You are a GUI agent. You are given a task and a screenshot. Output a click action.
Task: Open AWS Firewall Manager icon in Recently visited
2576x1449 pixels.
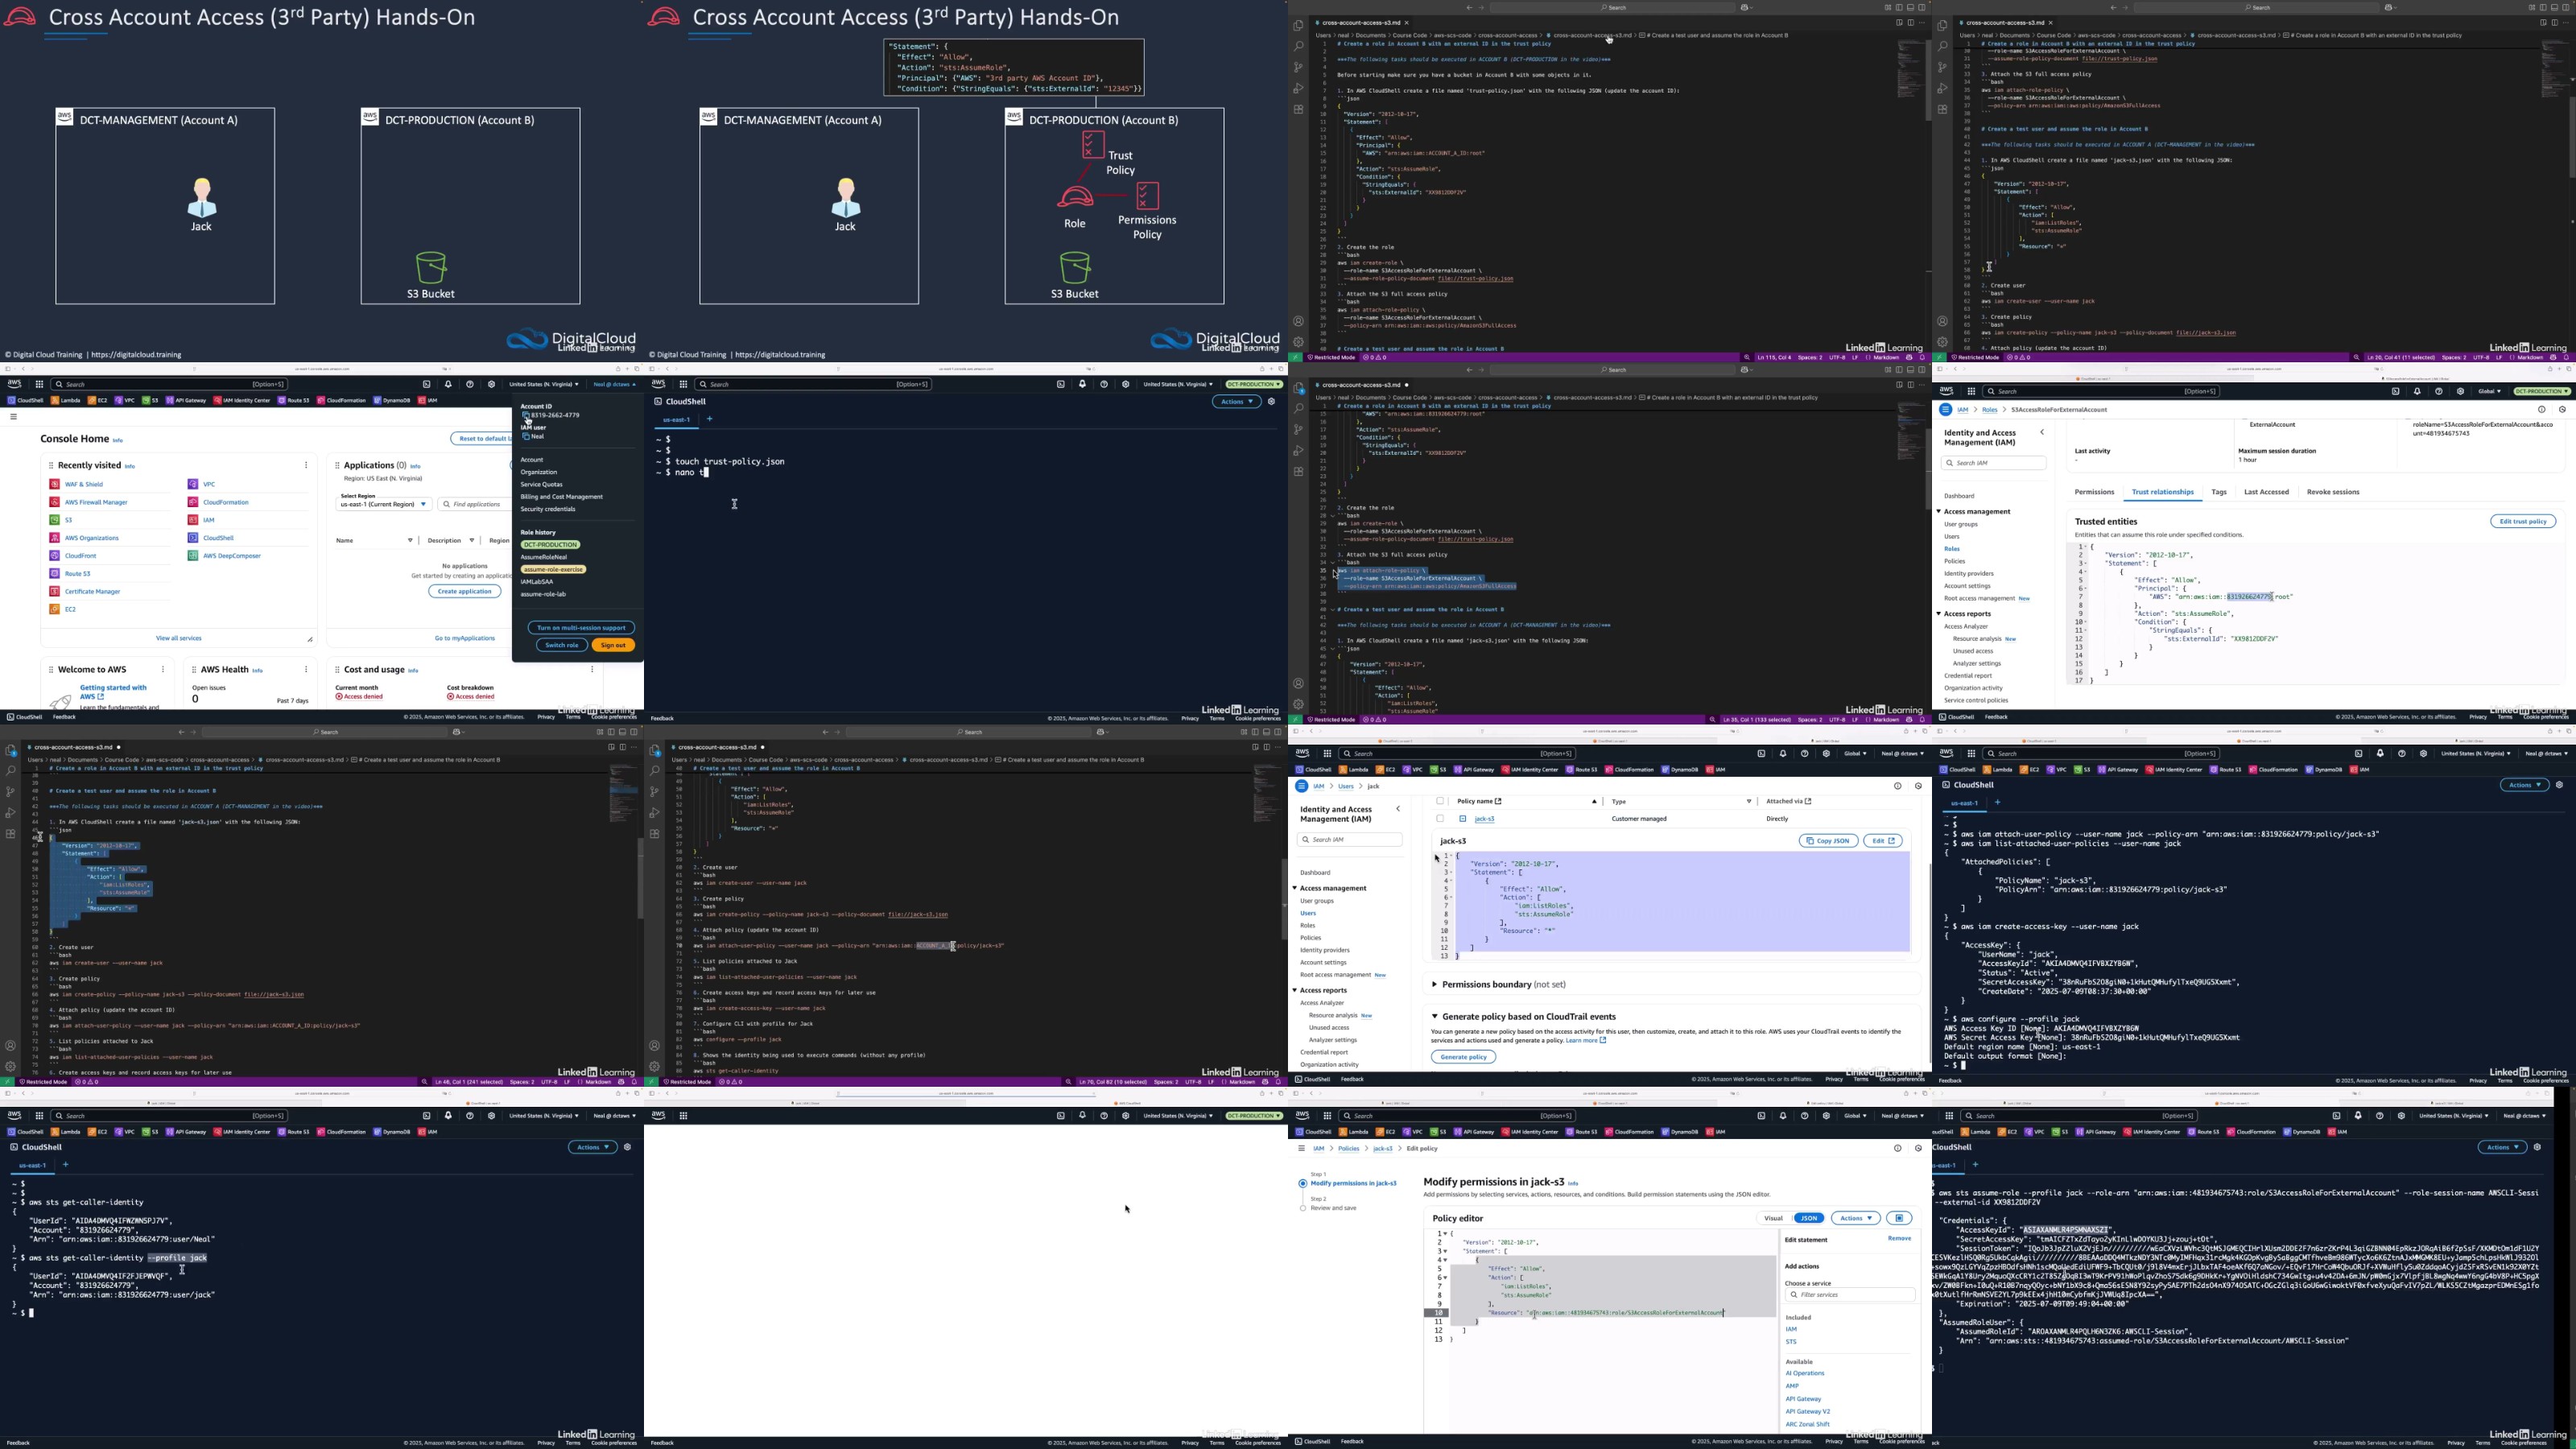pos(55,502)
